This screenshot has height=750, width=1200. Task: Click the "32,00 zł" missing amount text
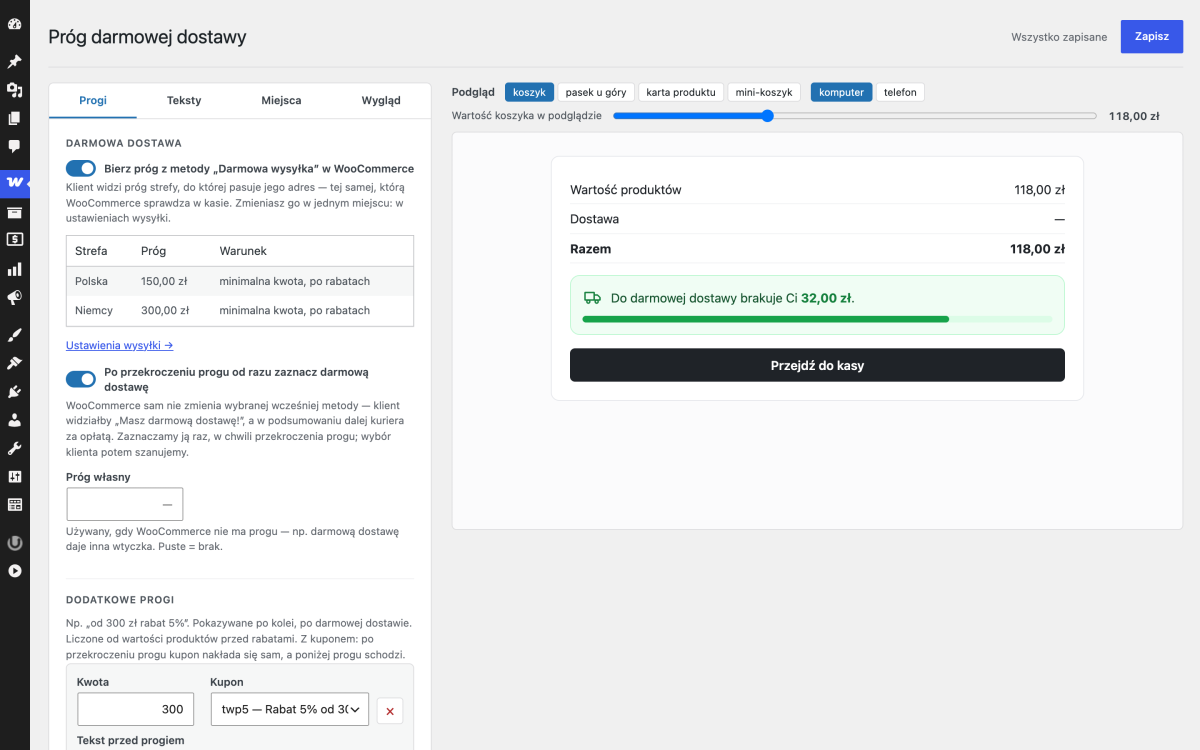[x=826, y=298]
